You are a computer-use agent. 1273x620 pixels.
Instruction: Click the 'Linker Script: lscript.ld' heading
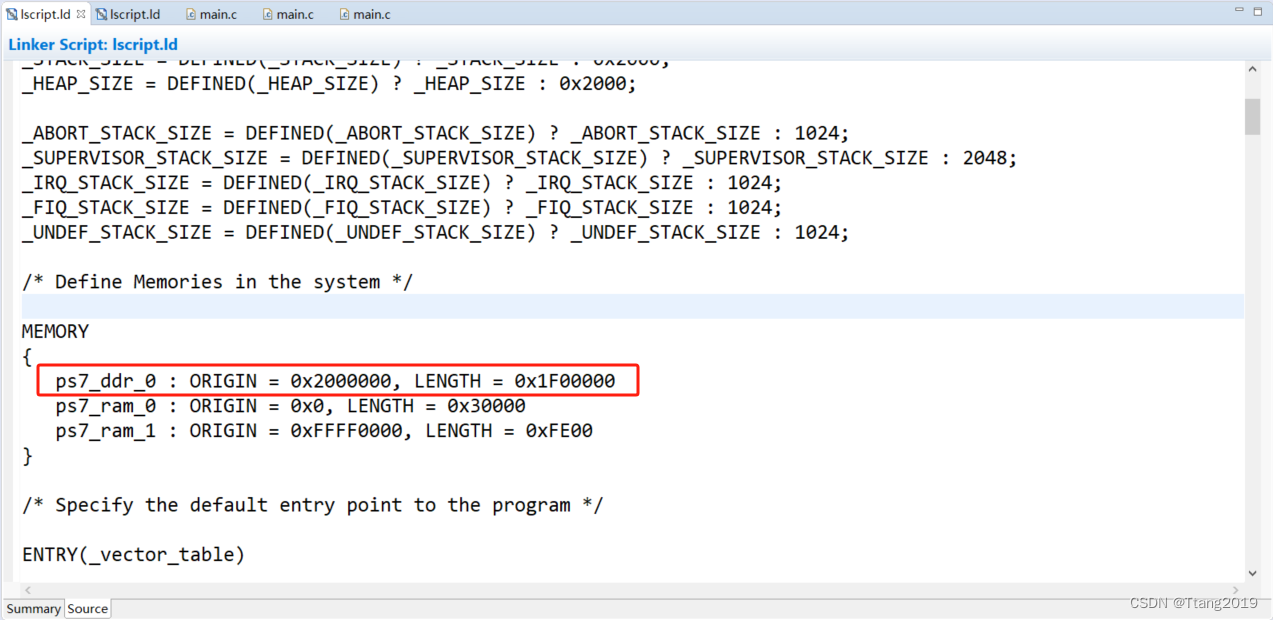[x=93, y=45]
